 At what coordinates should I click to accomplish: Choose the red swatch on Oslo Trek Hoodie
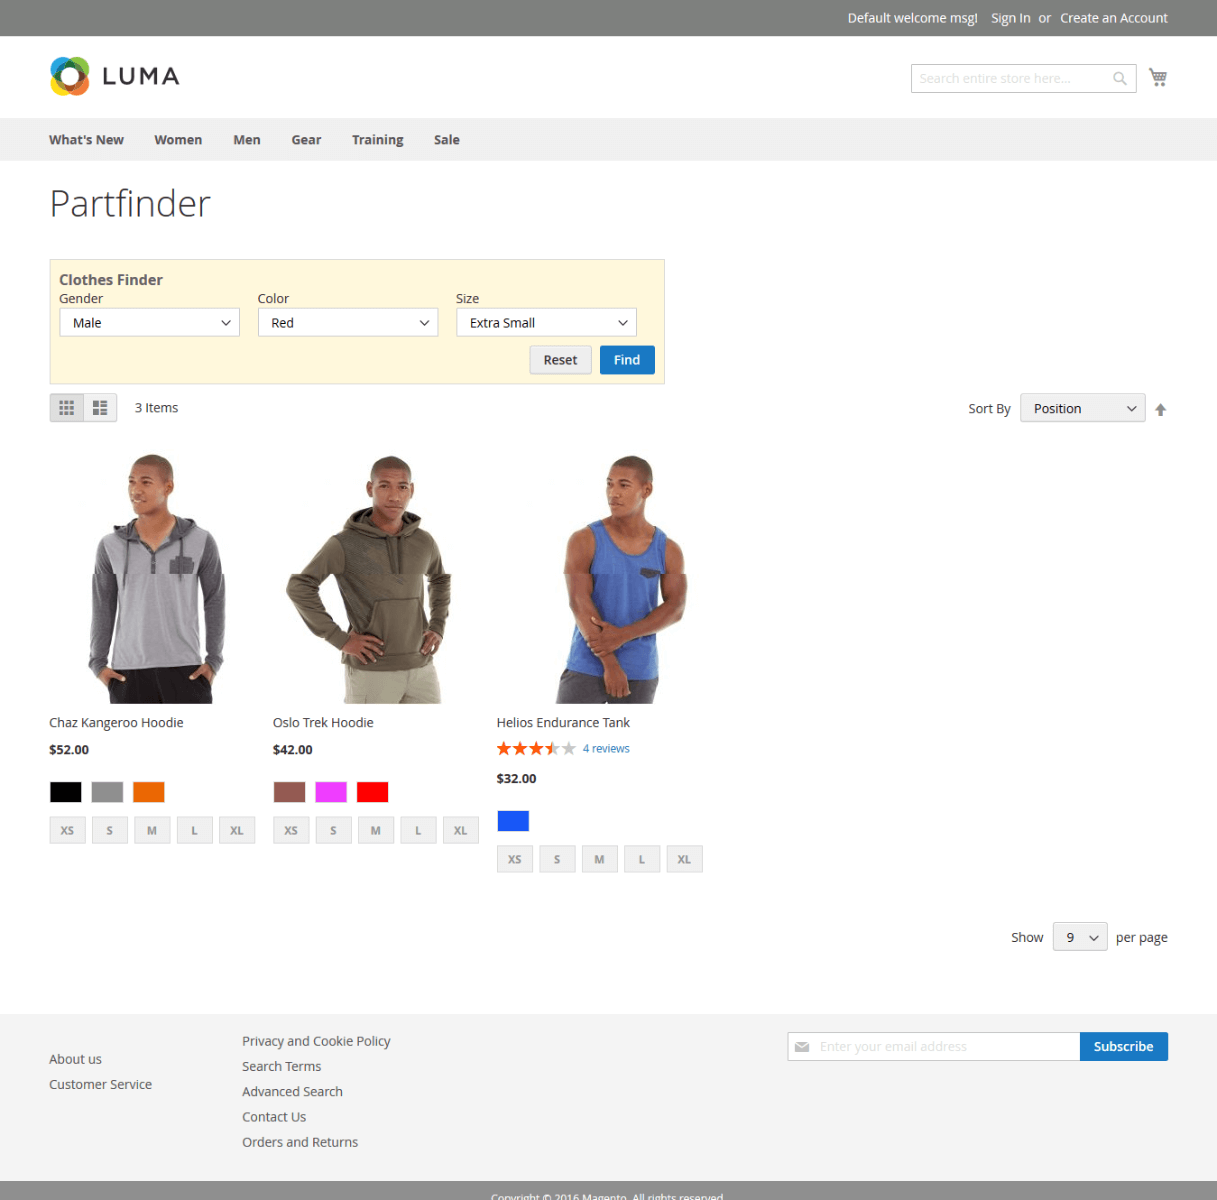[x=372, y=793]
